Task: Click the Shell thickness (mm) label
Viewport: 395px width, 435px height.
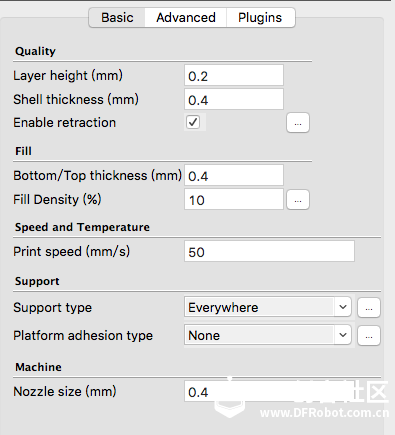Action: (76, 99)
